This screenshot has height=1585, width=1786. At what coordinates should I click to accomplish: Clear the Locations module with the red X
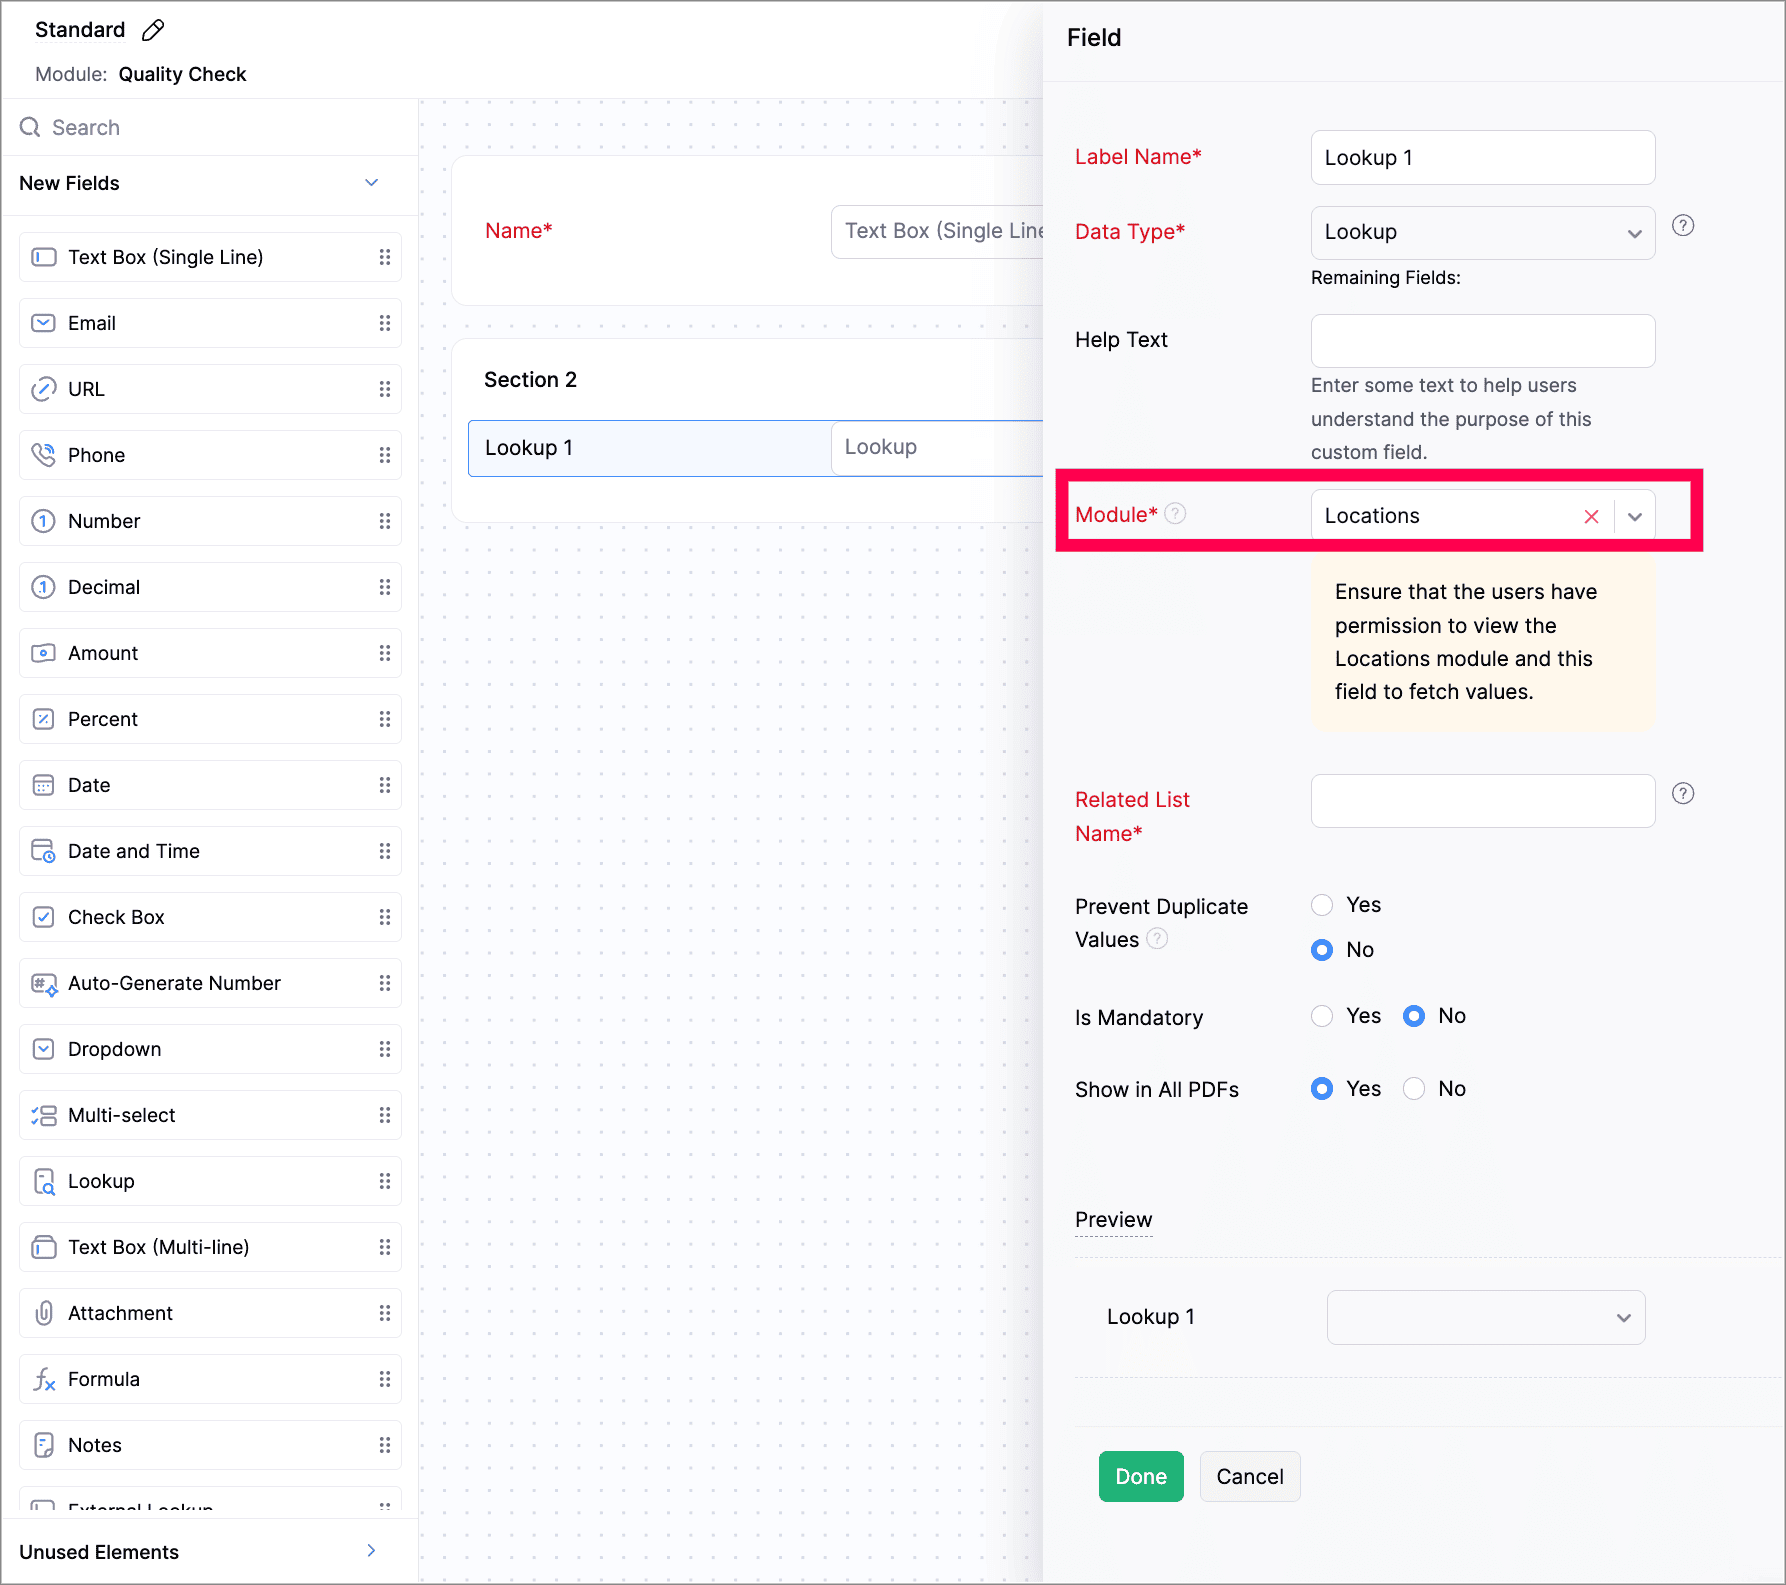[x=1591, y=516]
